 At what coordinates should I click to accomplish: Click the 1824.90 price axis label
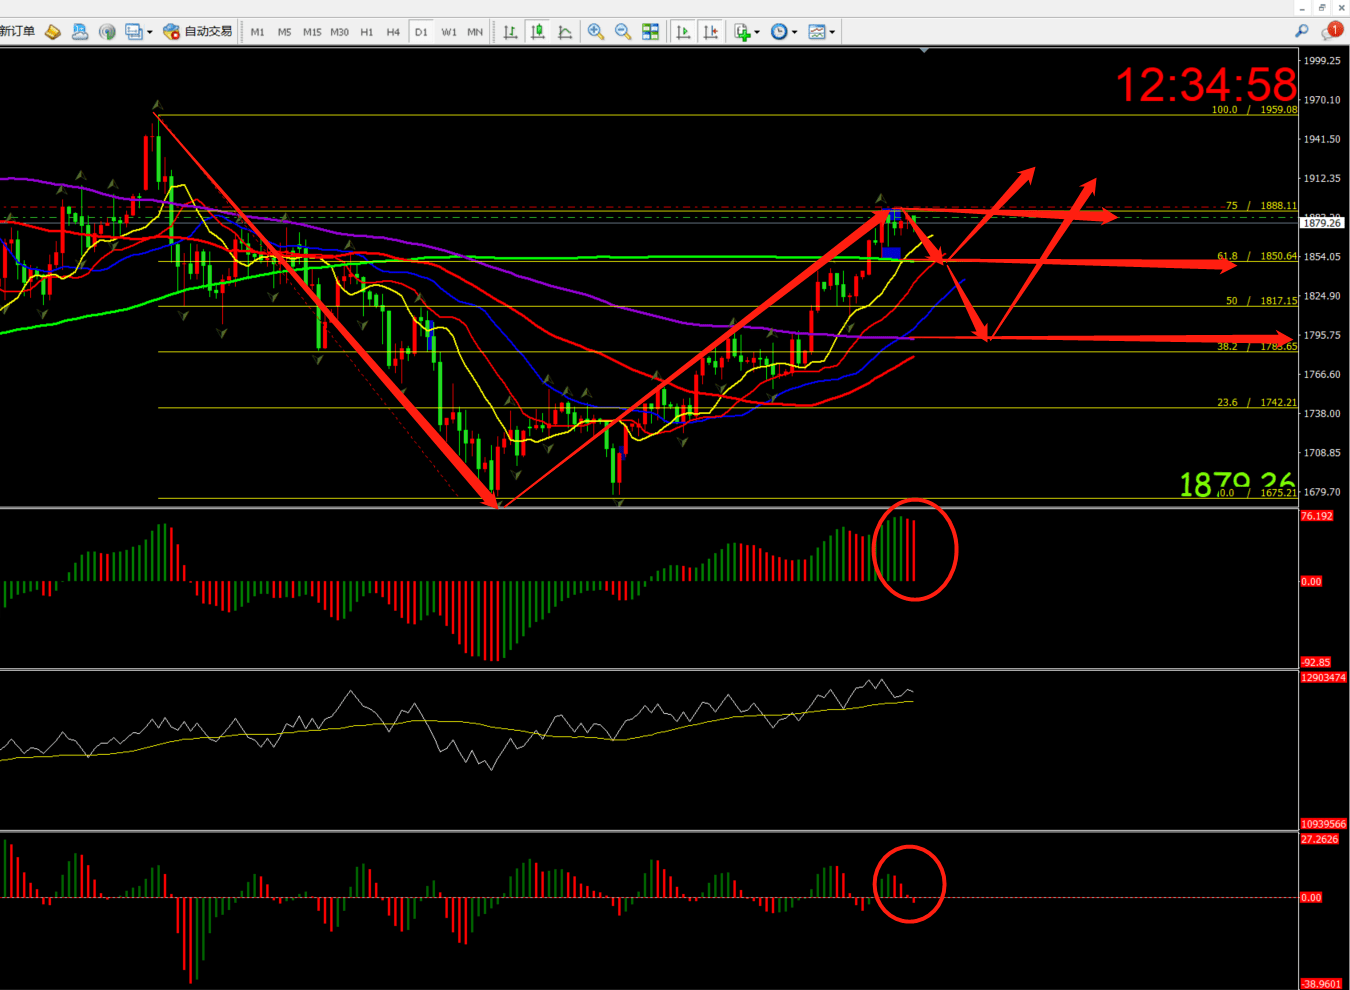1322,296
